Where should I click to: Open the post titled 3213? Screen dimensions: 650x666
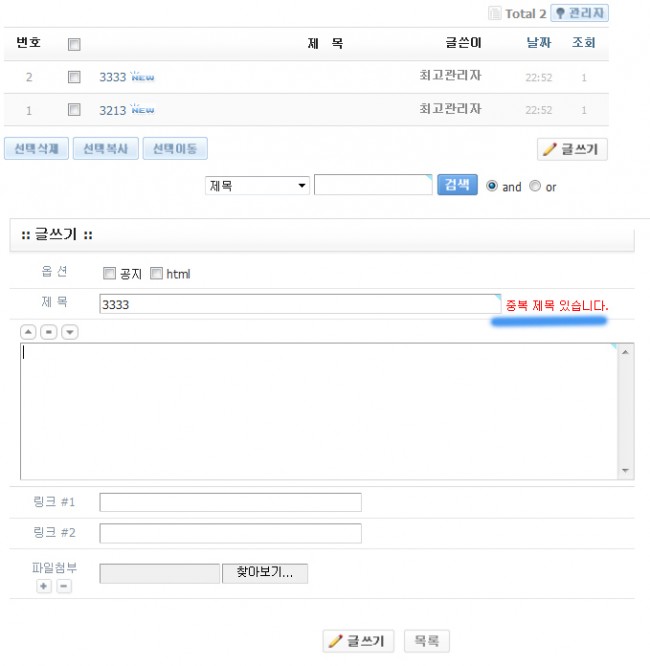tap(113, 110)
